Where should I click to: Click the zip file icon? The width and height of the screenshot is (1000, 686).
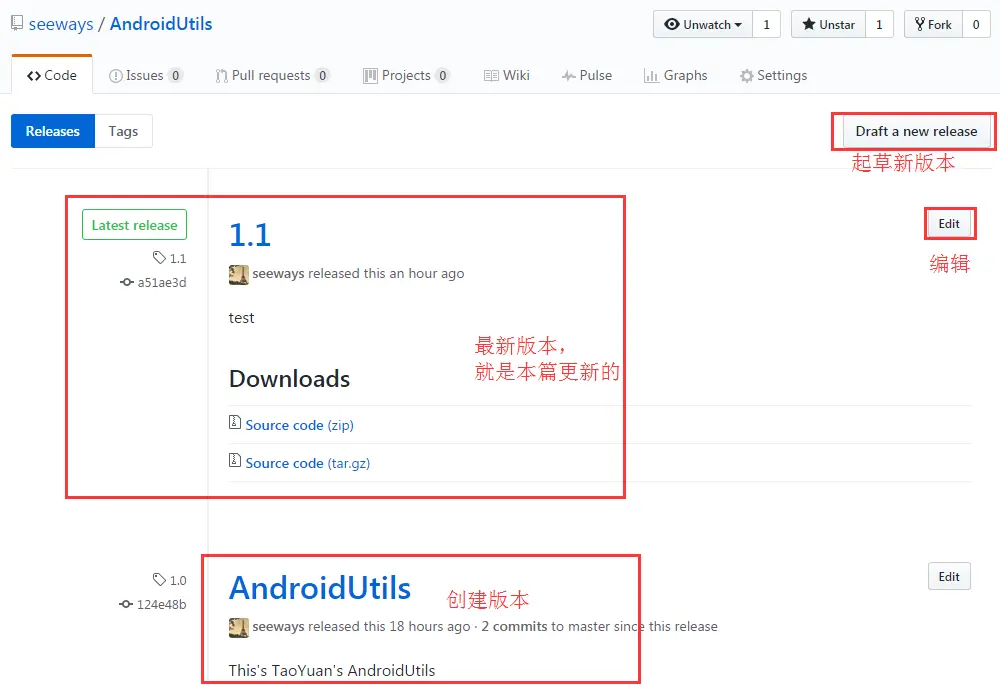(x=235, y=422)
